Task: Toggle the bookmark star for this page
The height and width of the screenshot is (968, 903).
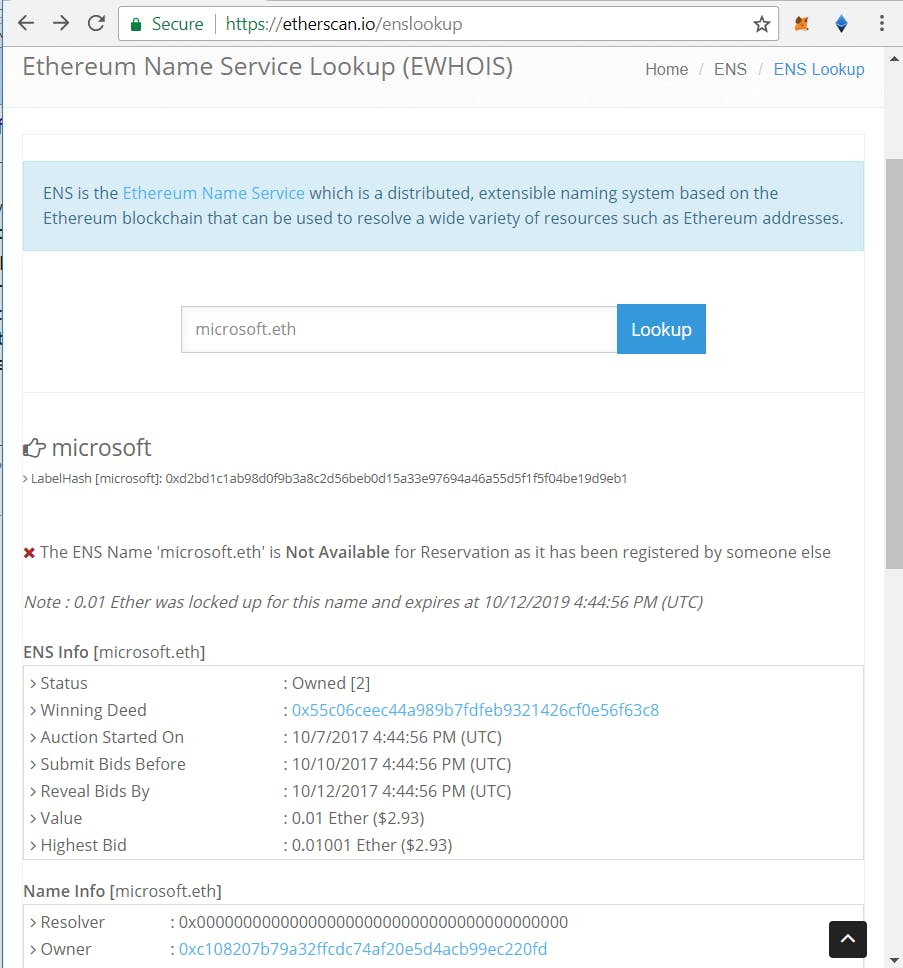Action: click(761, 22)
